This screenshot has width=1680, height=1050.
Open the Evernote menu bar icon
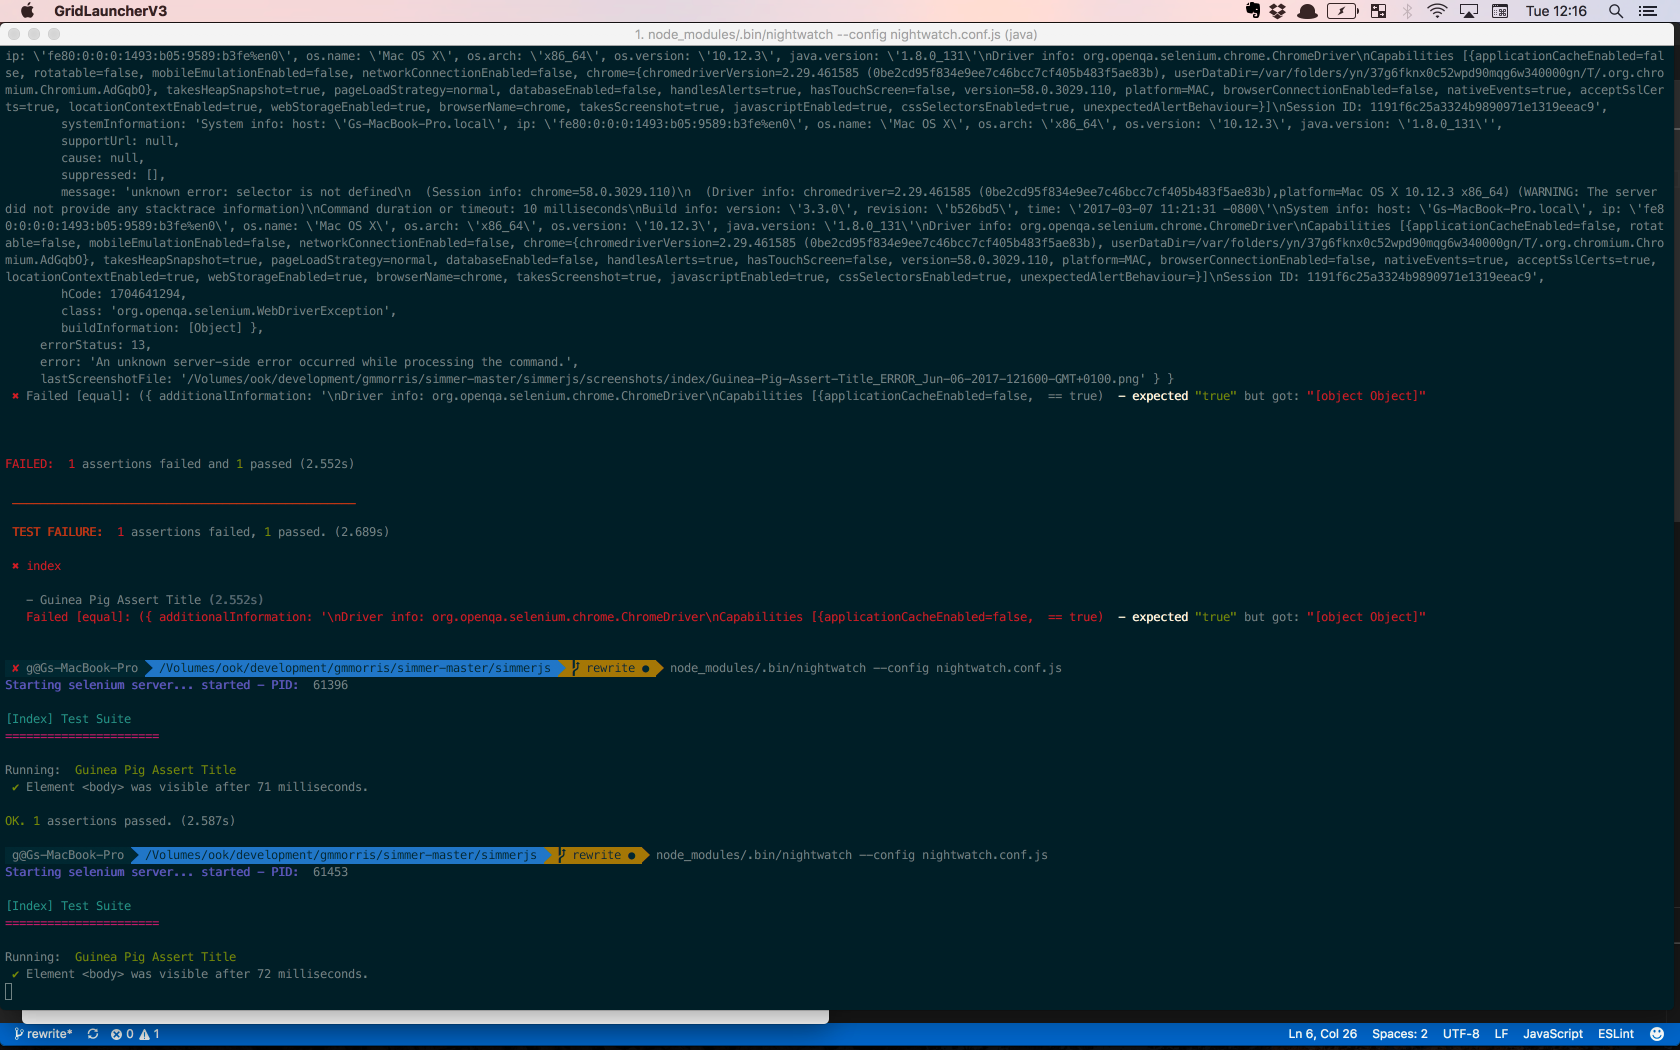1253,11
